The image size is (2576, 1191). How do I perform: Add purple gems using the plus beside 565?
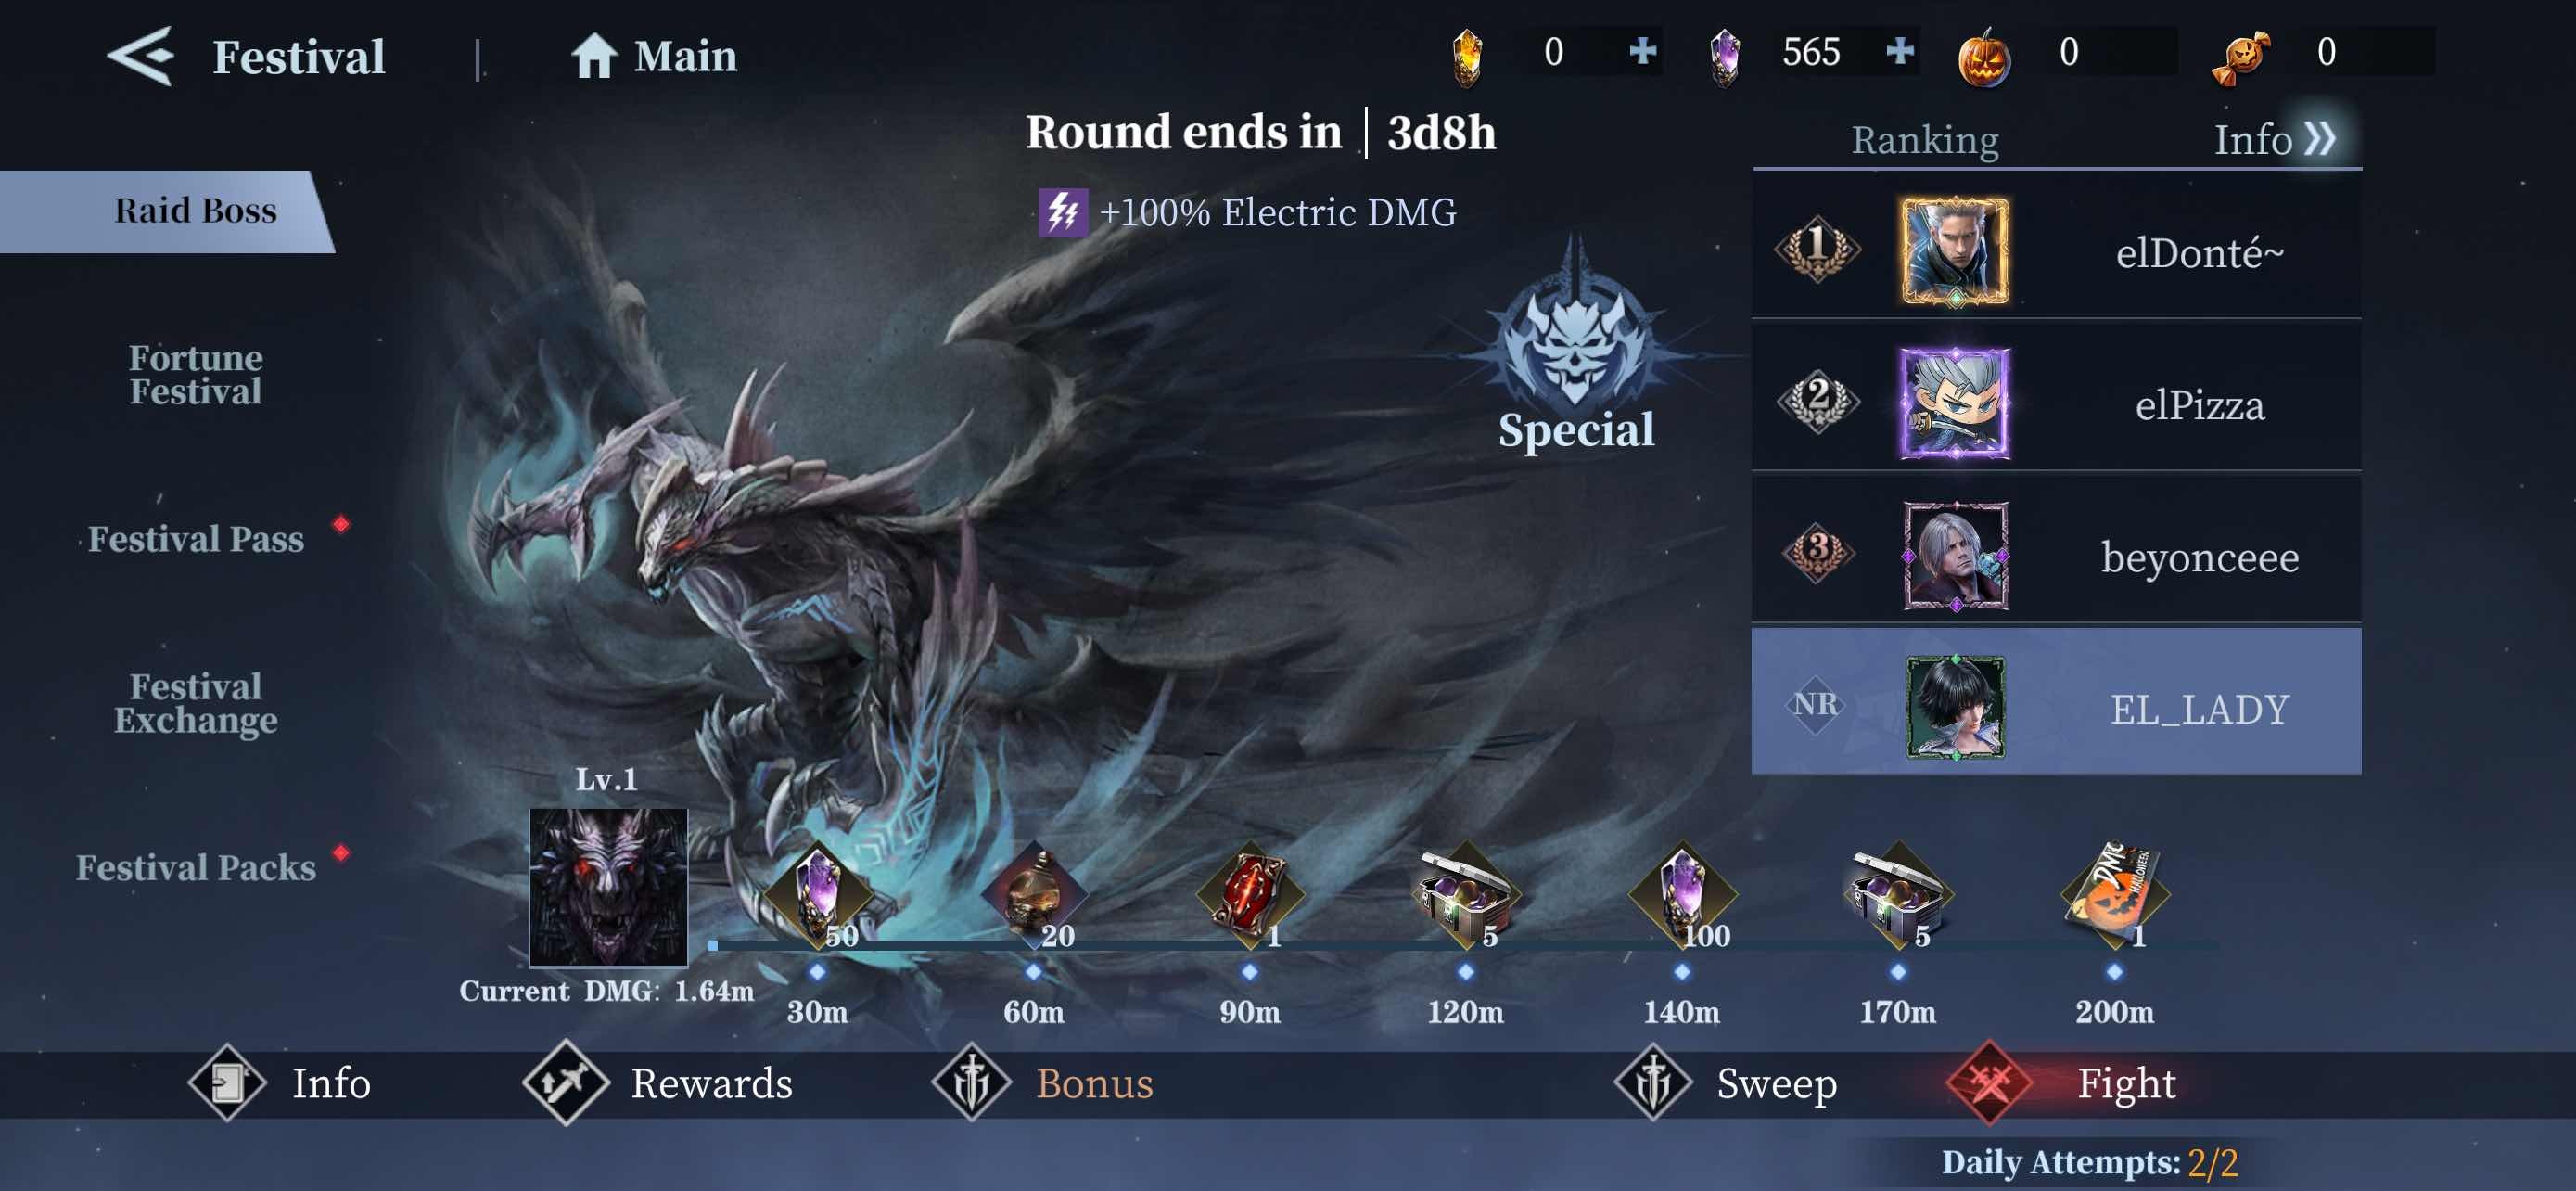1899,51
